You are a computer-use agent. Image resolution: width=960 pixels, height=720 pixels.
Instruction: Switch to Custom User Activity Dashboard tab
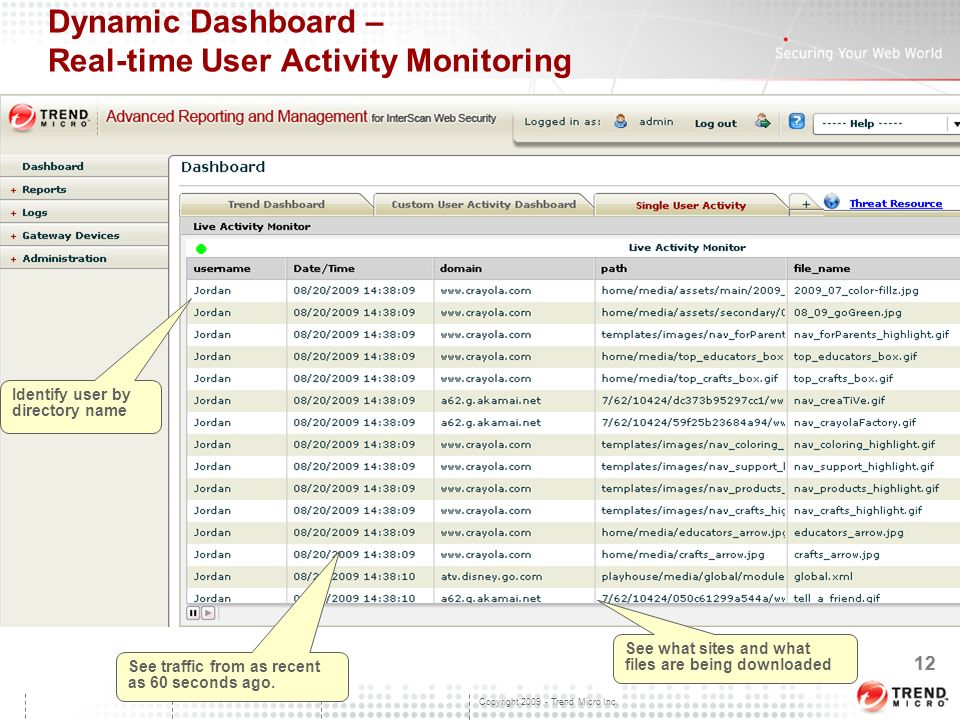(484, 204)
